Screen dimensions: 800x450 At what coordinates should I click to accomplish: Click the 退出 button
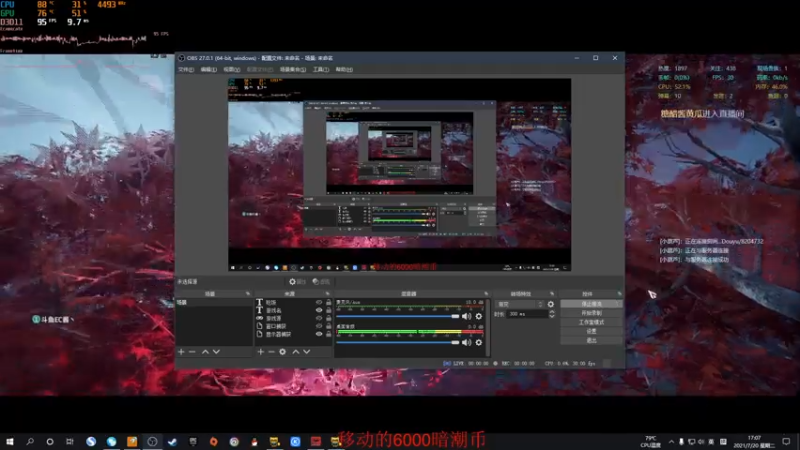[591, 340]
